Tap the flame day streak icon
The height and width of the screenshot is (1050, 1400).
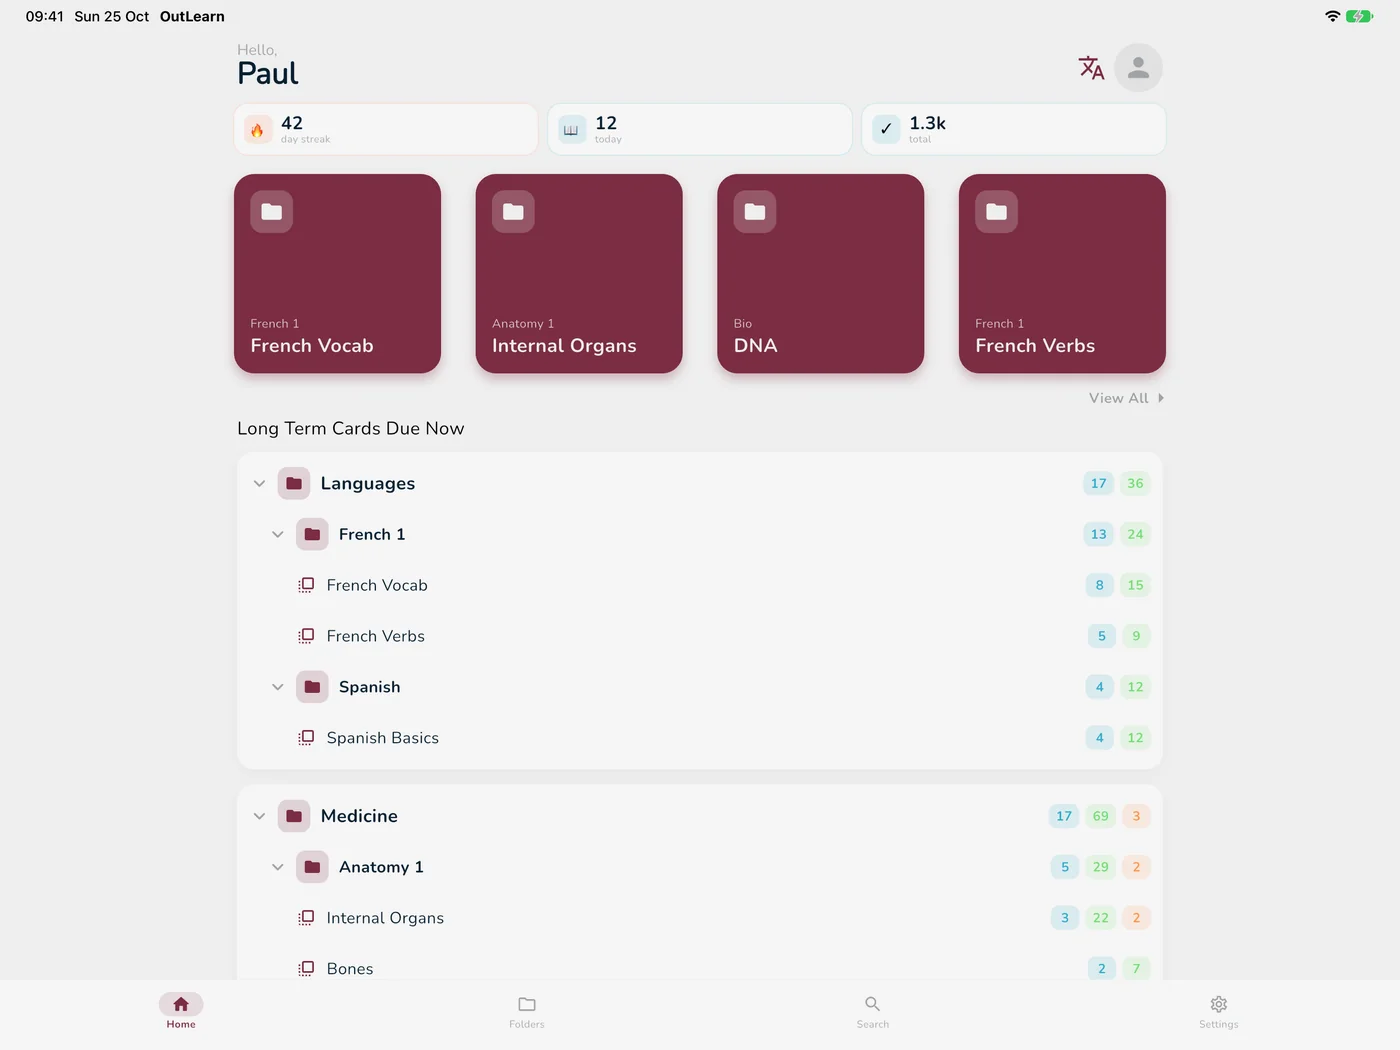coord(258,129)
